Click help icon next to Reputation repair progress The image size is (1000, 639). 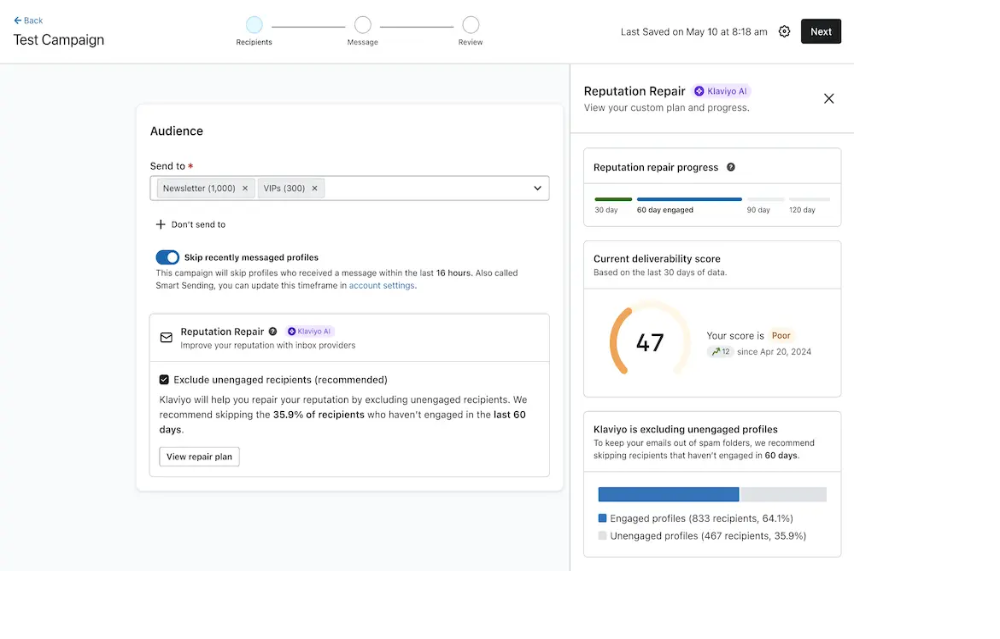730,168
